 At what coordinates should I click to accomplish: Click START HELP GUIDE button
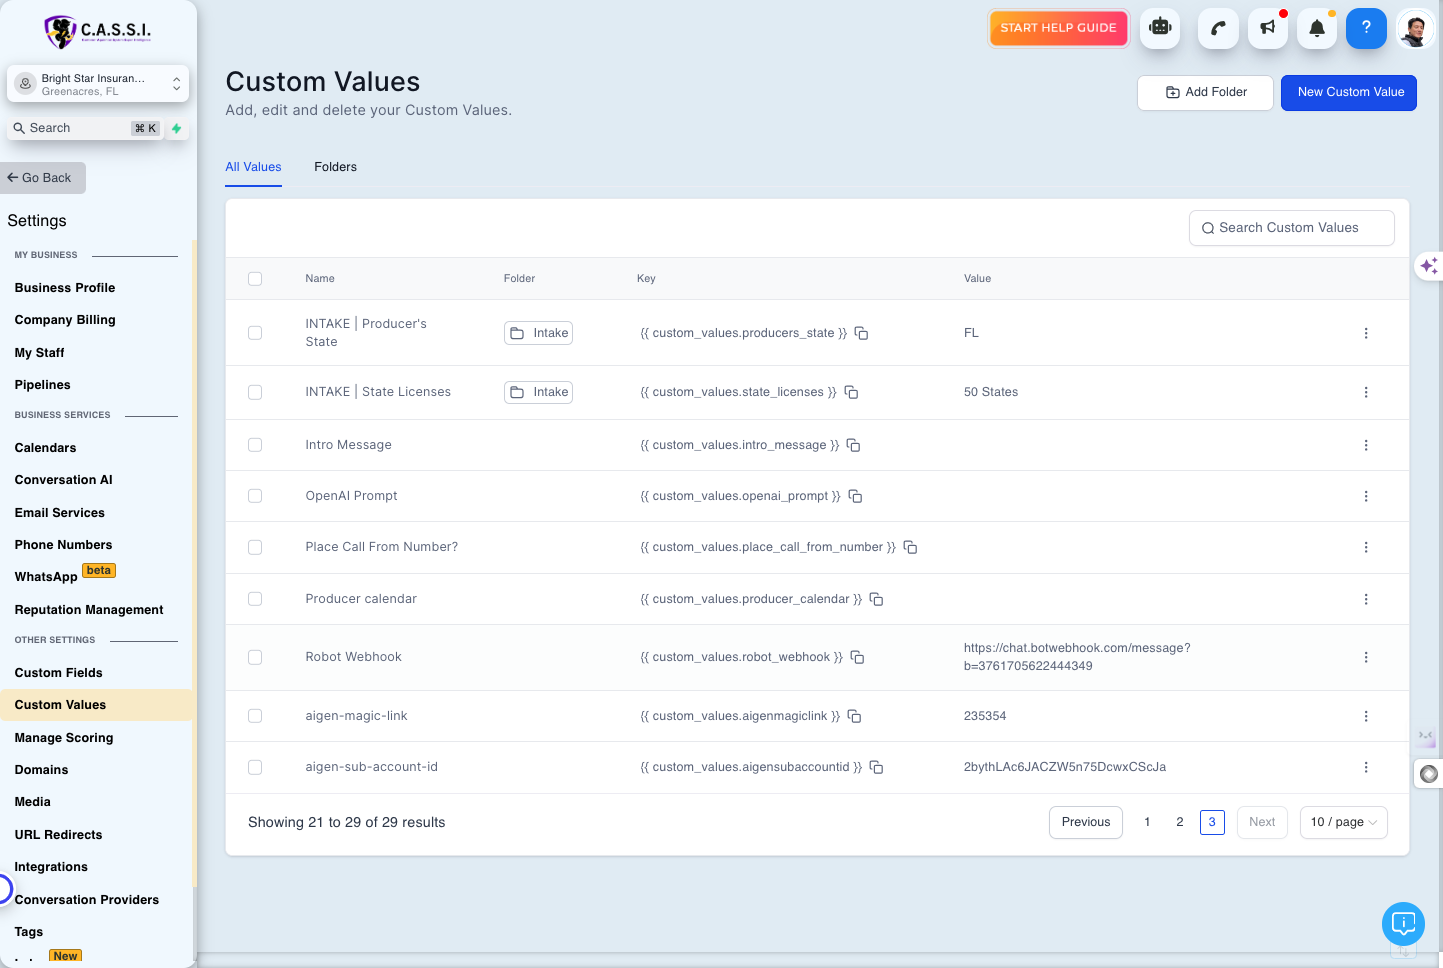point(1058,28)
